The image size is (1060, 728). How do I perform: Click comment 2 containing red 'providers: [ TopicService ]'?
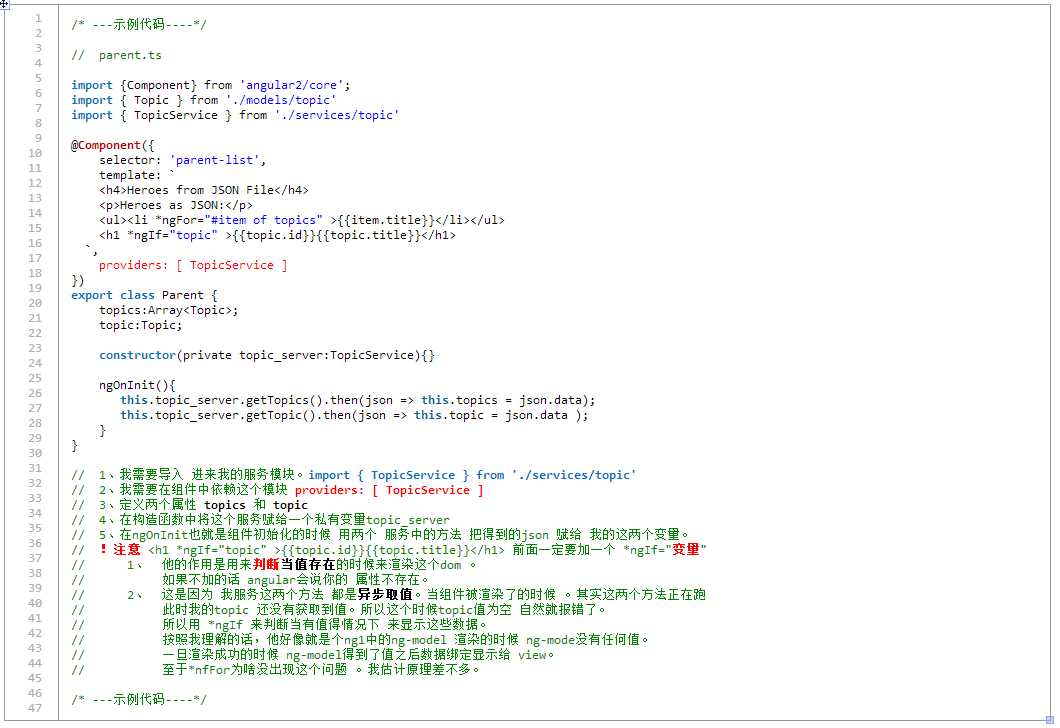[277, 490]
